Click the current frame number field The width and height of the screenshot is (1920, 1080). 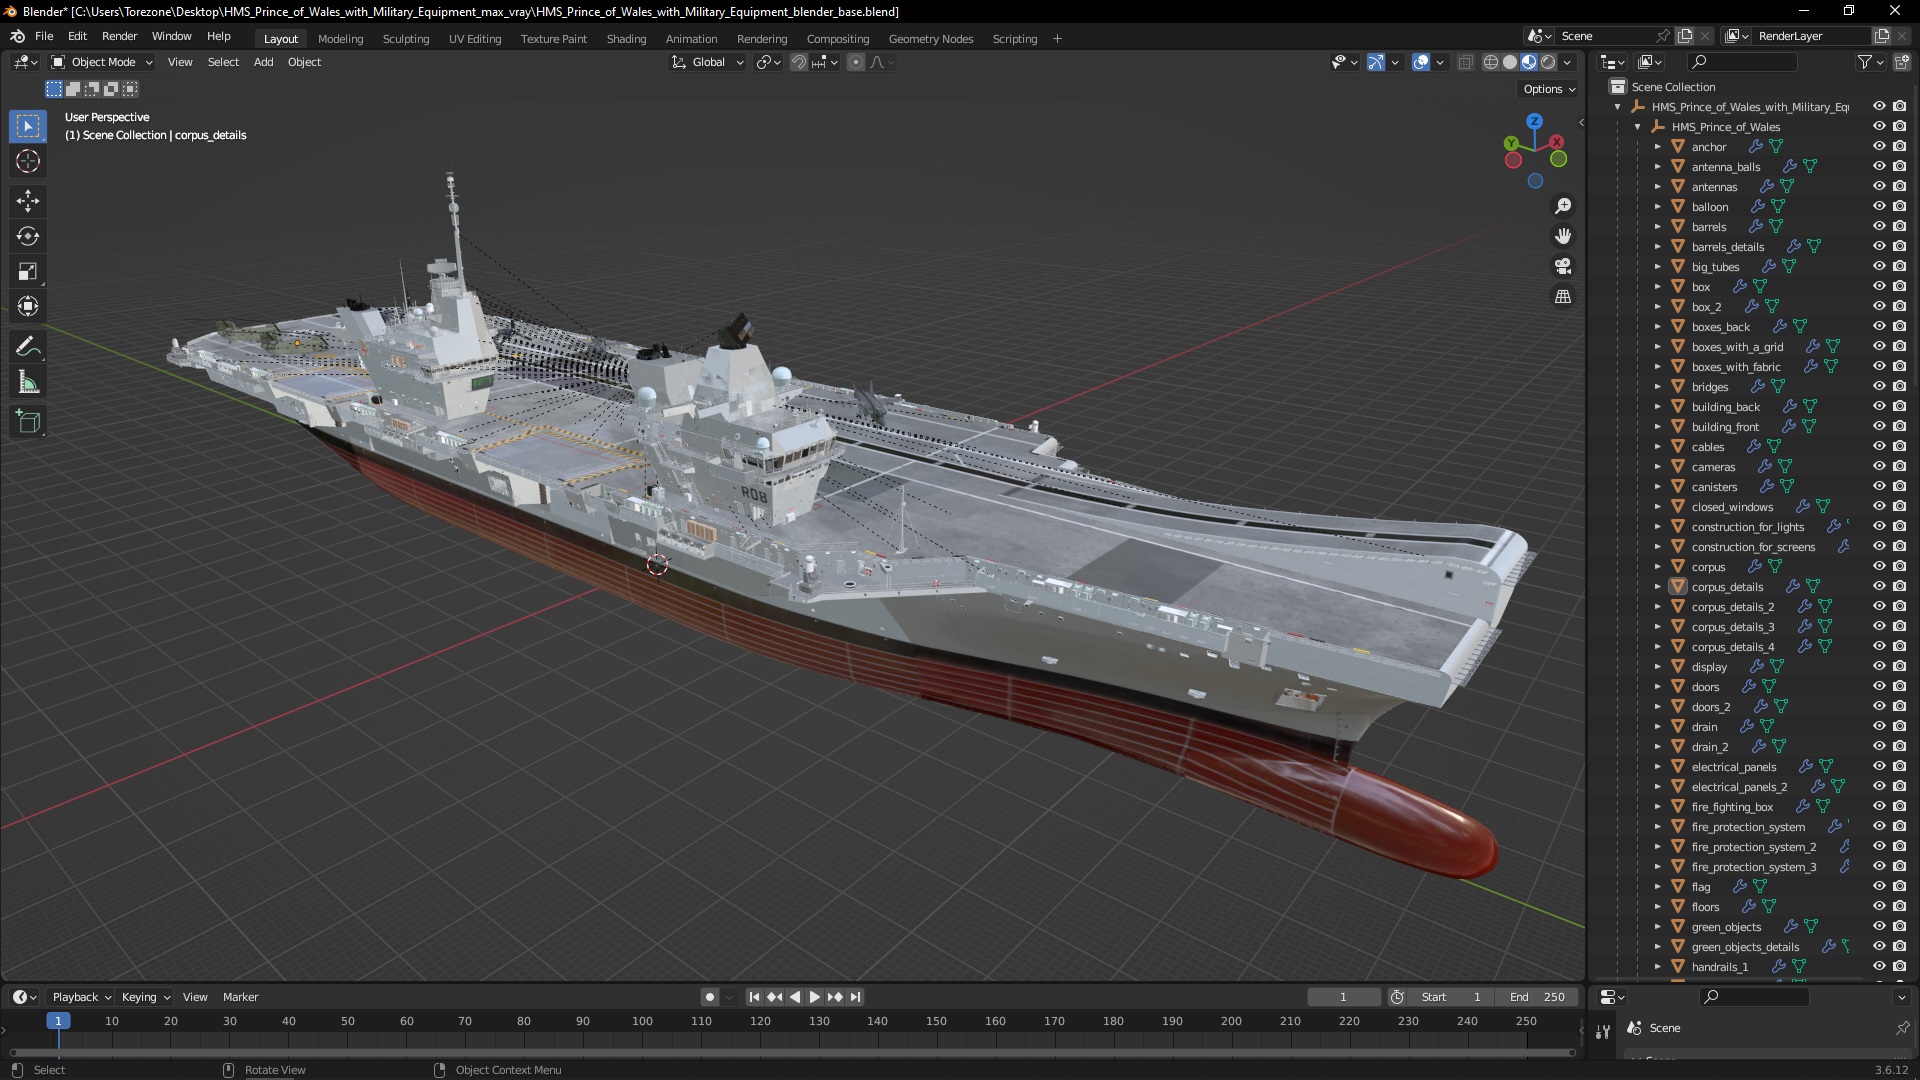(x=1343, y=997)
